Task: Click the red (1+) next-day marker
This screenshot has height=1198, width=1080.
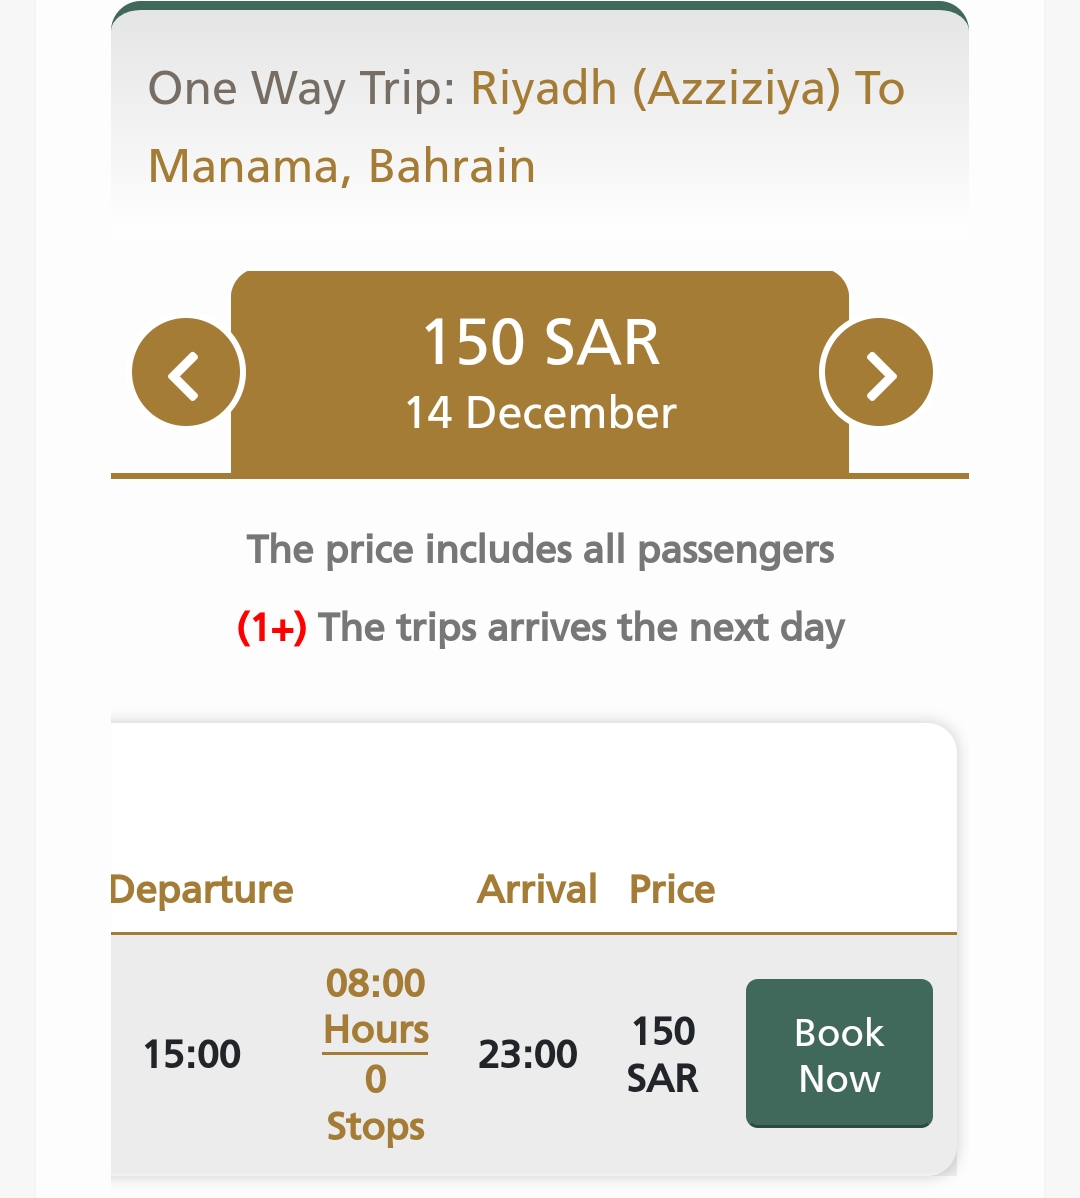Action: tap(272, 627)
